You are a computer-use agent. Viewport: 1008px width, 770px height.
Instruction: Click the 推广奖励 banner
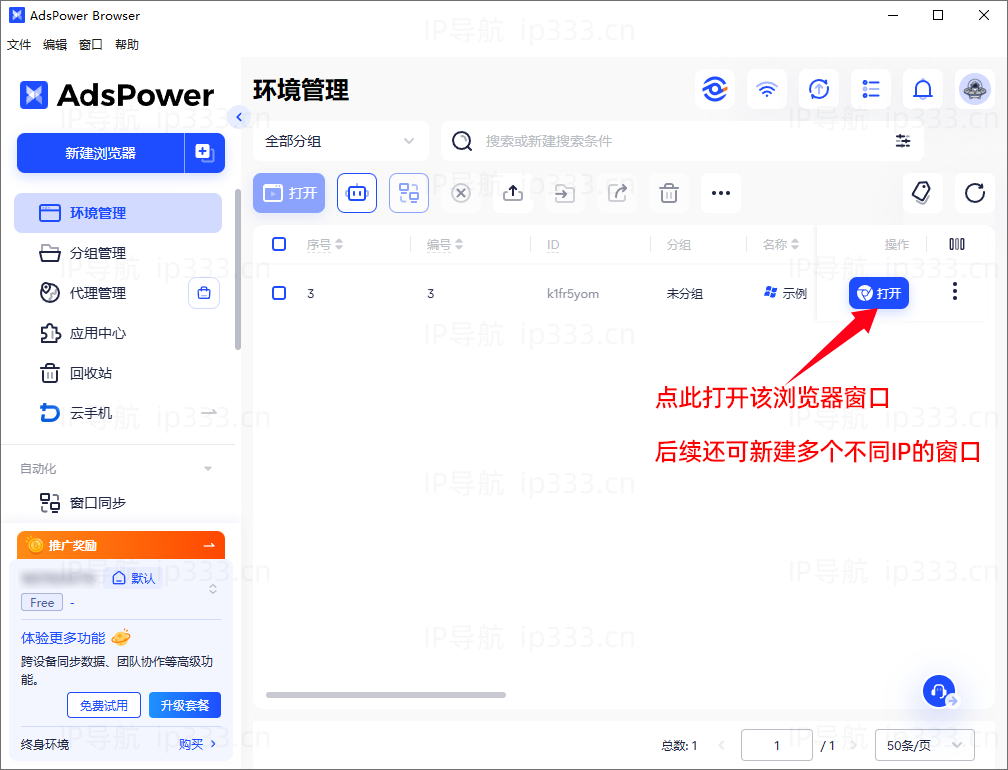[x=121, y=545]
